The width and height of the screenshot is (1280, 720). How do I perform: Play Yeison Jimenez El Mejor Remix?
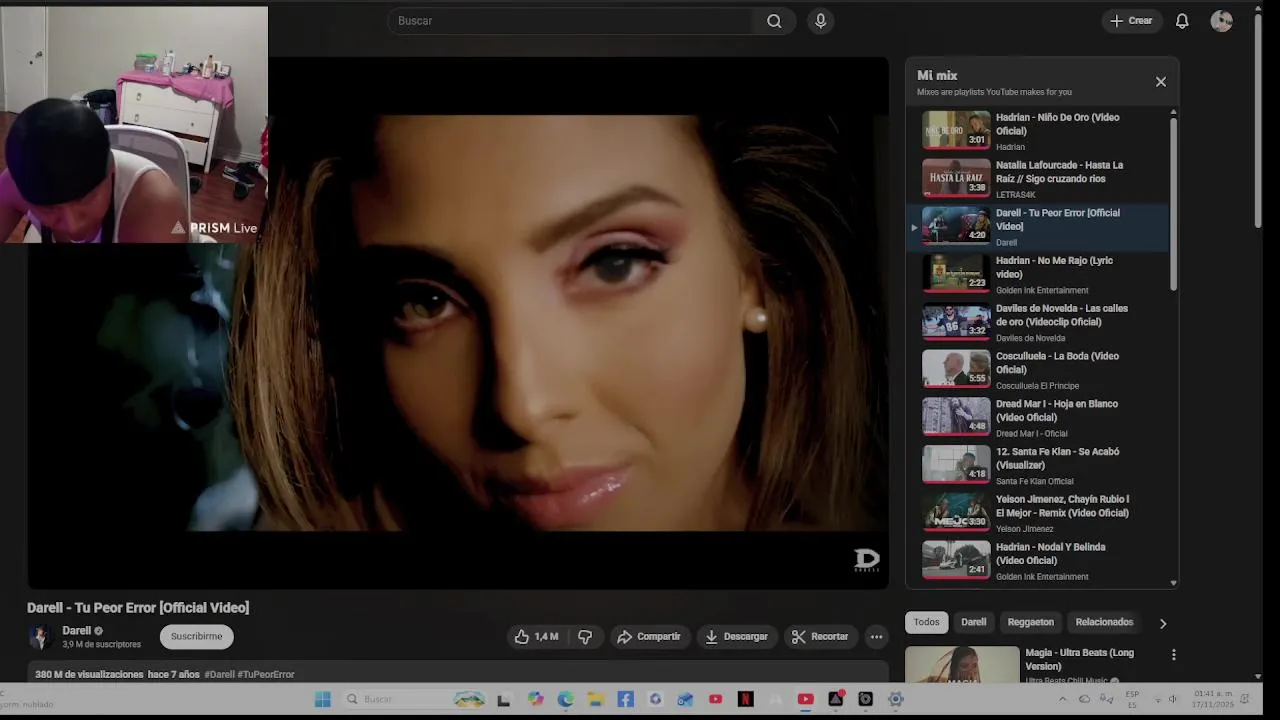[1040, 515]
